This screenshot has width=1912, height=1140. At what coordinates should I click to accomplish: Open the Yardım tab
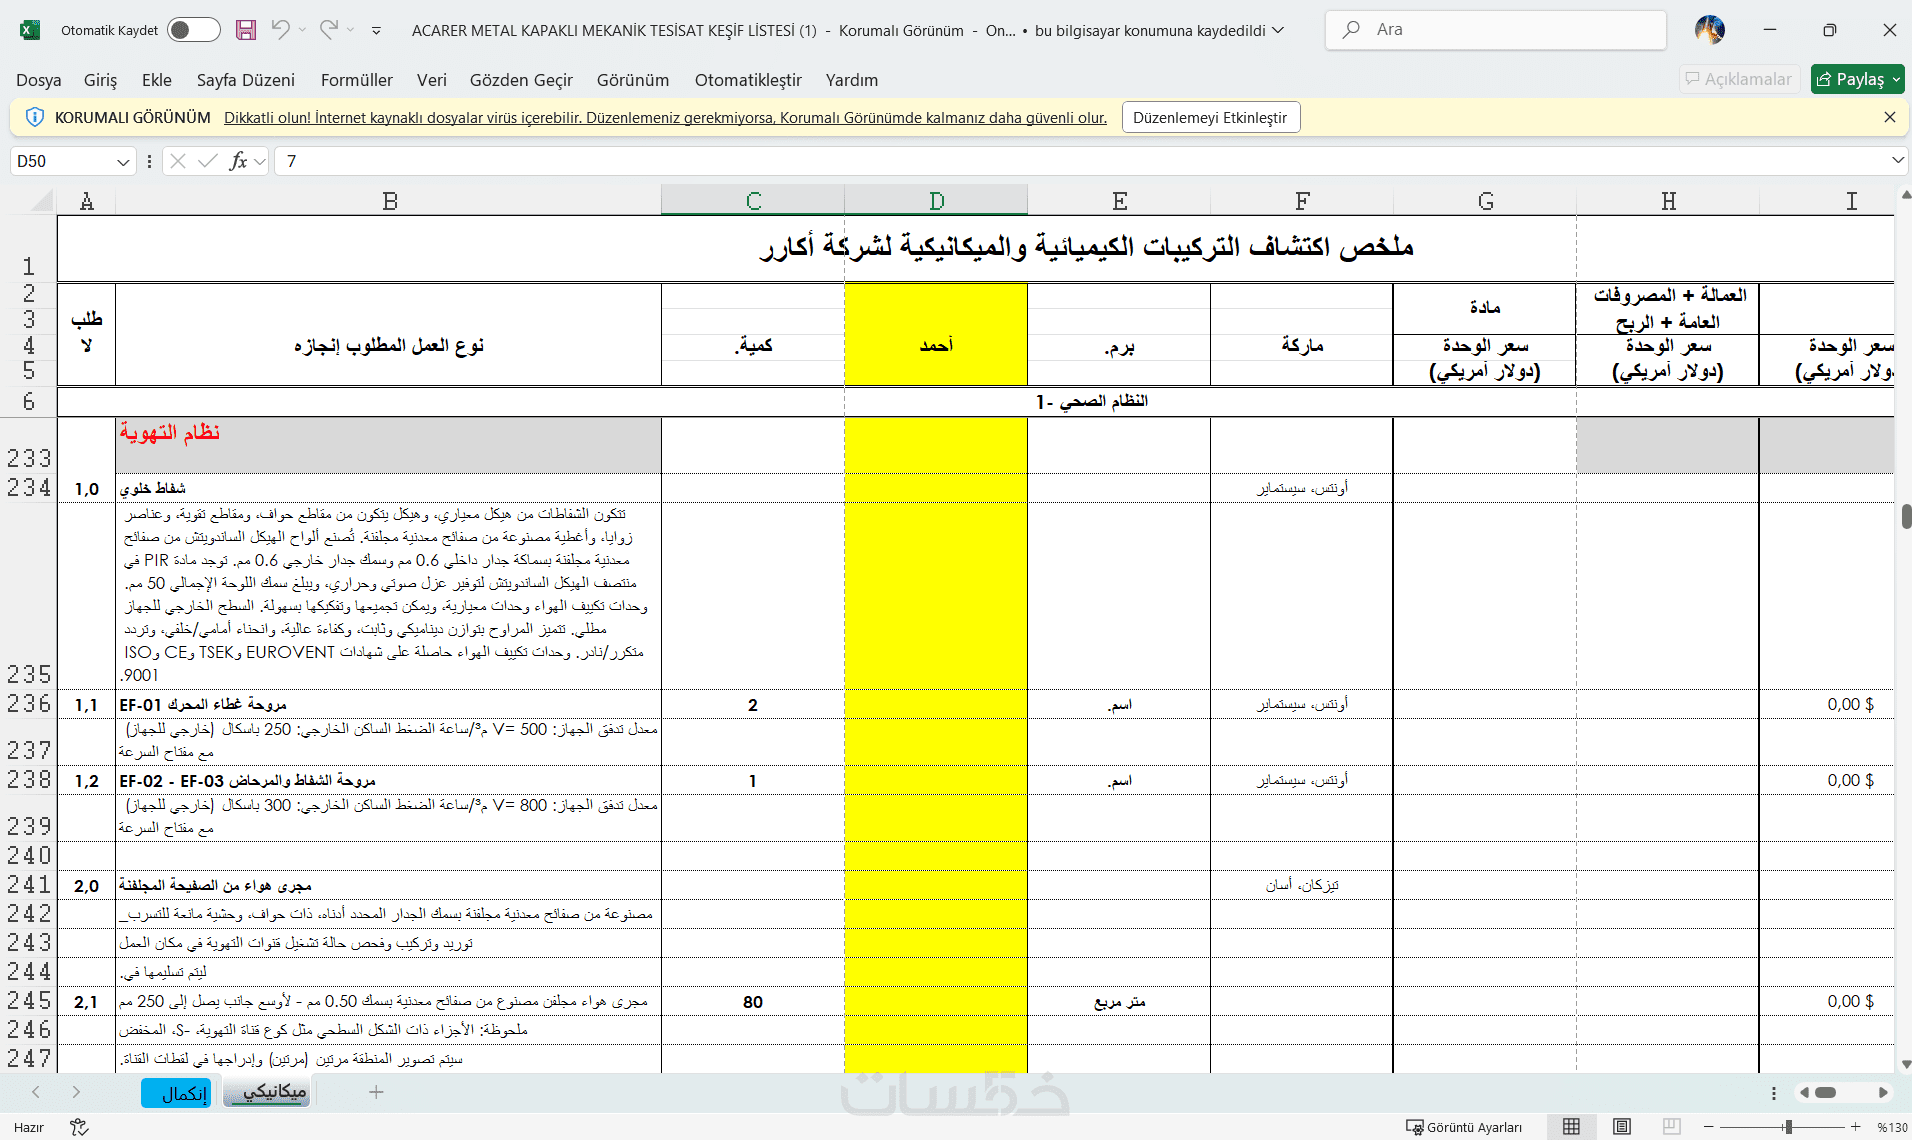[x=852, y=80]
